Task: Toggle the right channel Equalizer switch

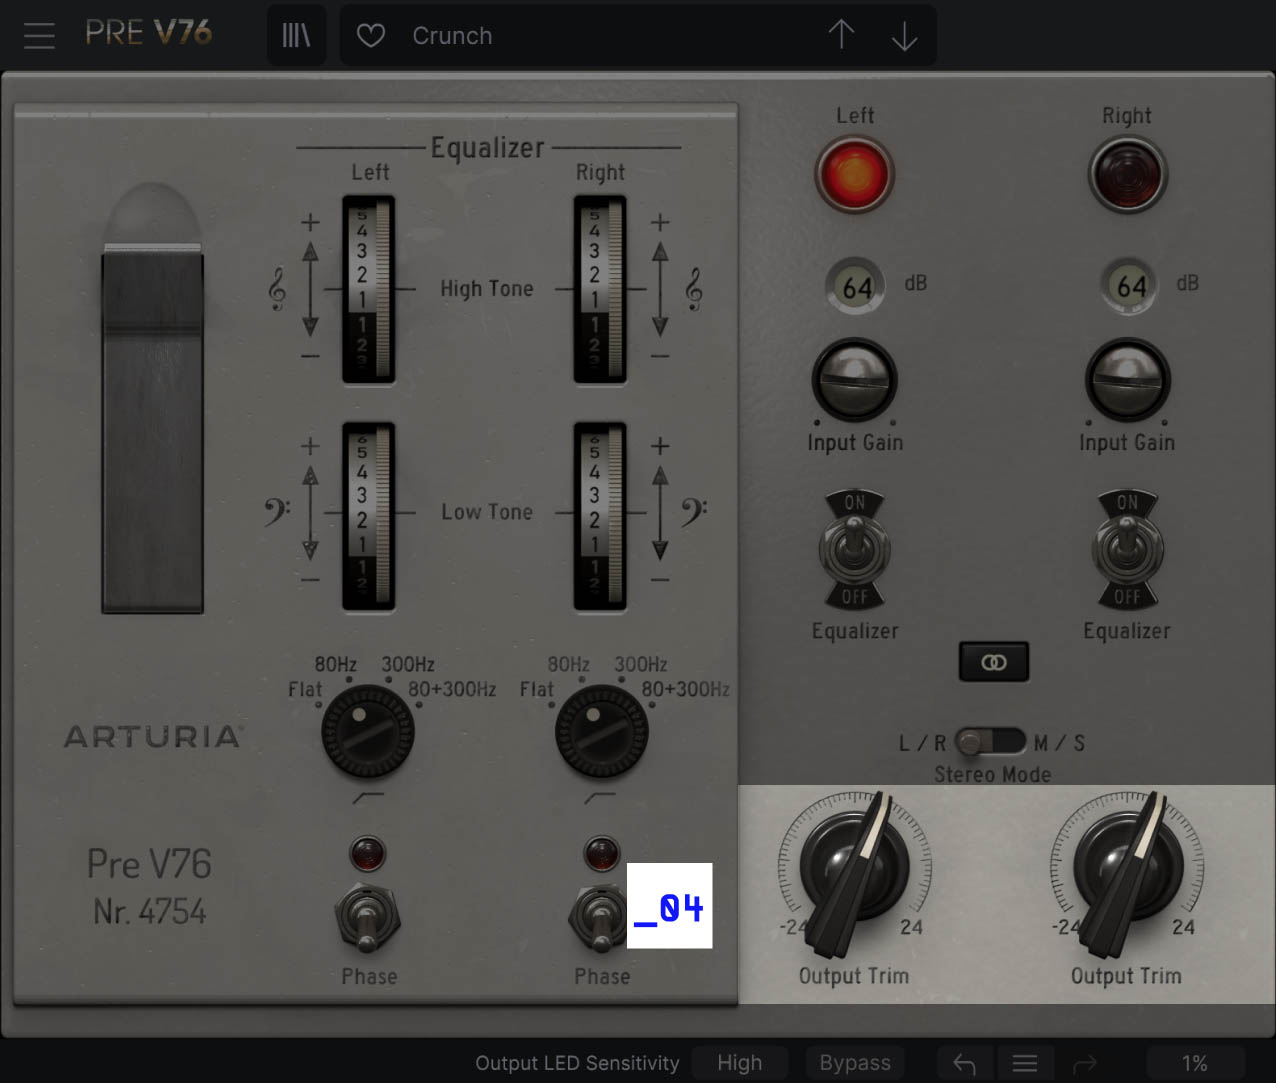Action: tap(1127, 549)
